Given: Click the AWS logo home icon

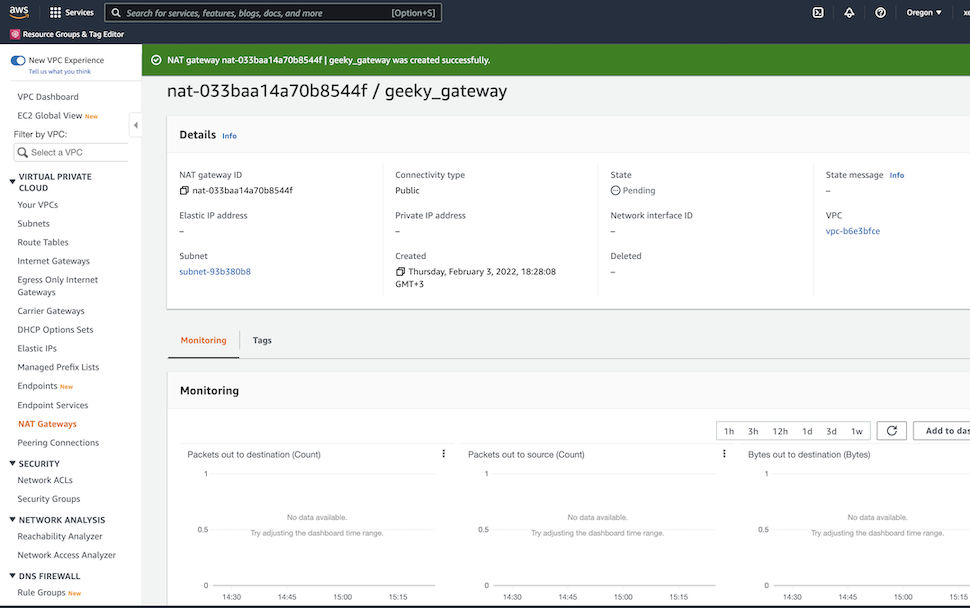Looking at the screenshot, I should [19, 12].
